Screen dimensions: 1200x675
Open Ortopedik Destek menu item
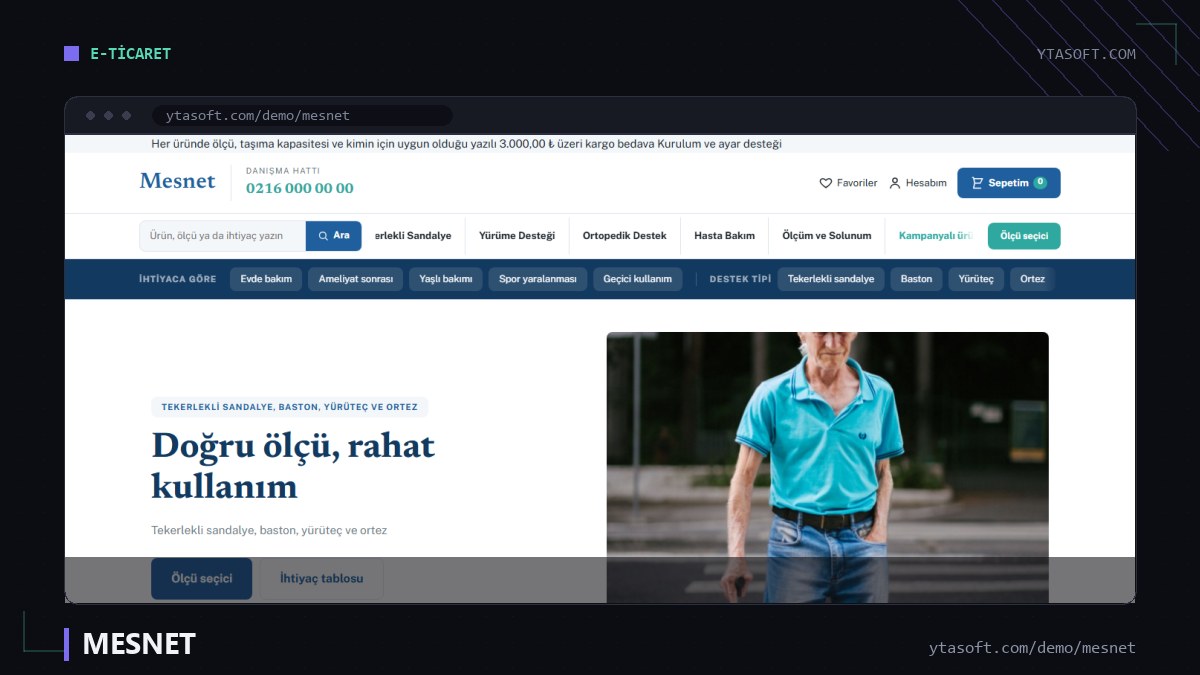coord(624,236)
